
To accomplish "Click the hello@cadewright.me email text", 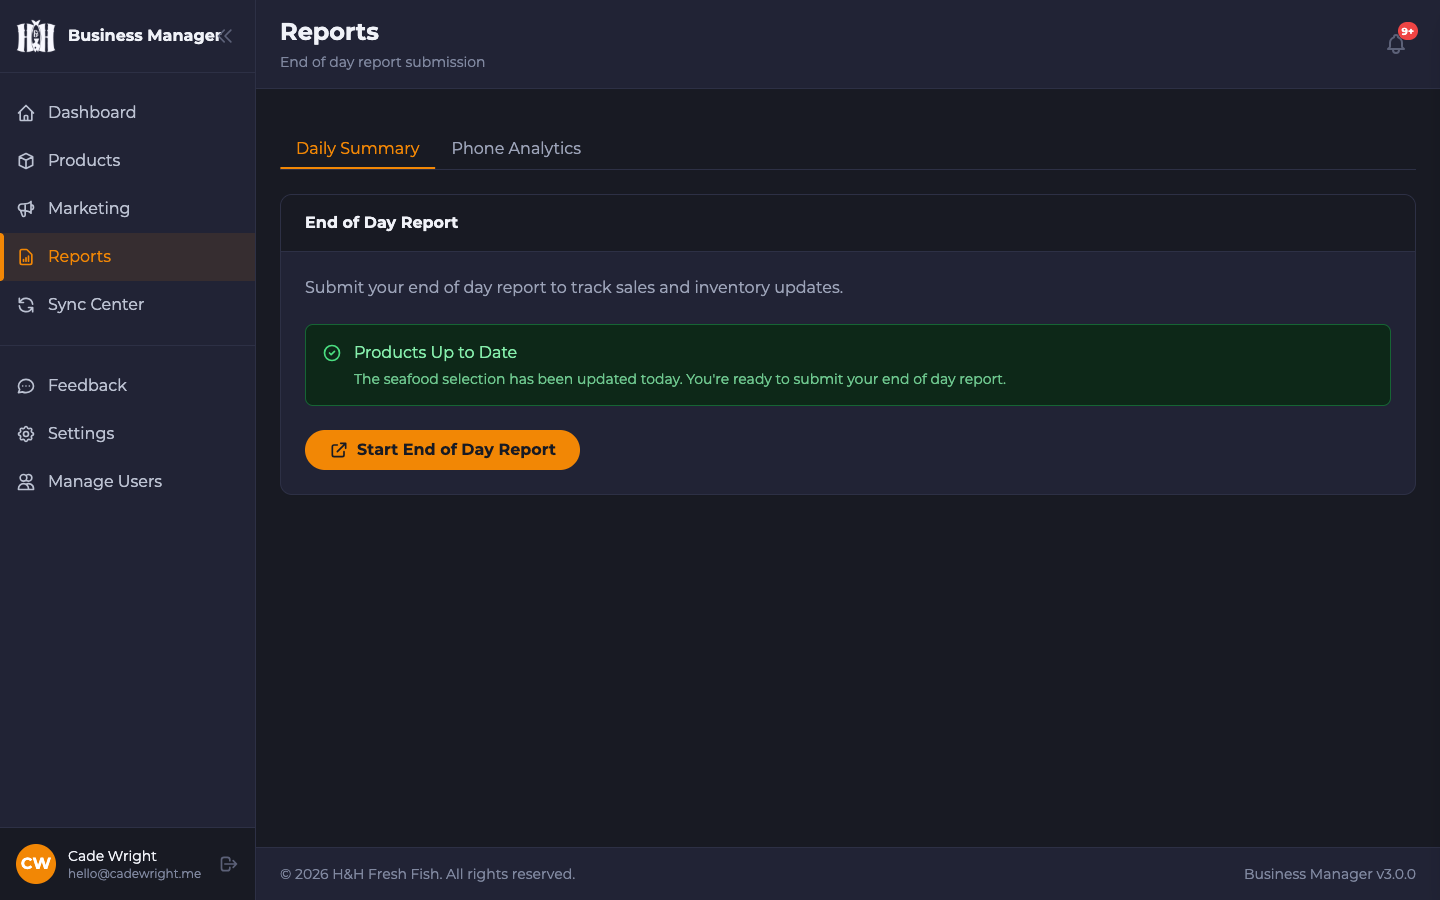I will tap(134, 874).
